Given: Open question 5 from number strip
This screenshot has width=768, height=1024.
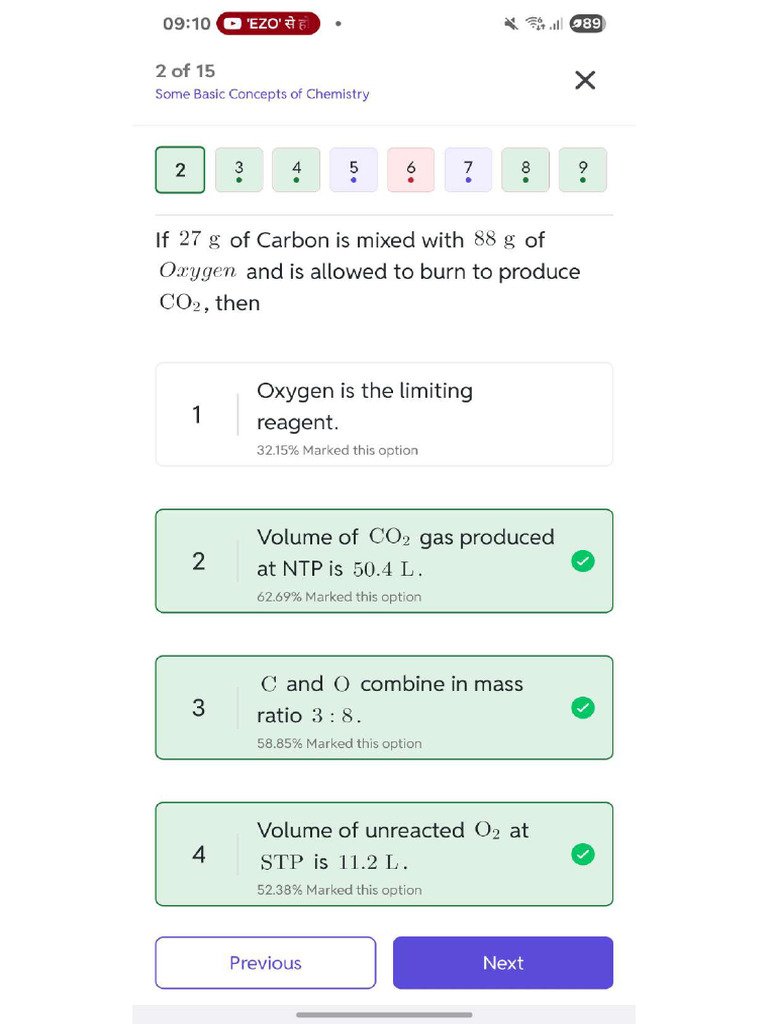Looking at the screenshot, I should point(354,170).
